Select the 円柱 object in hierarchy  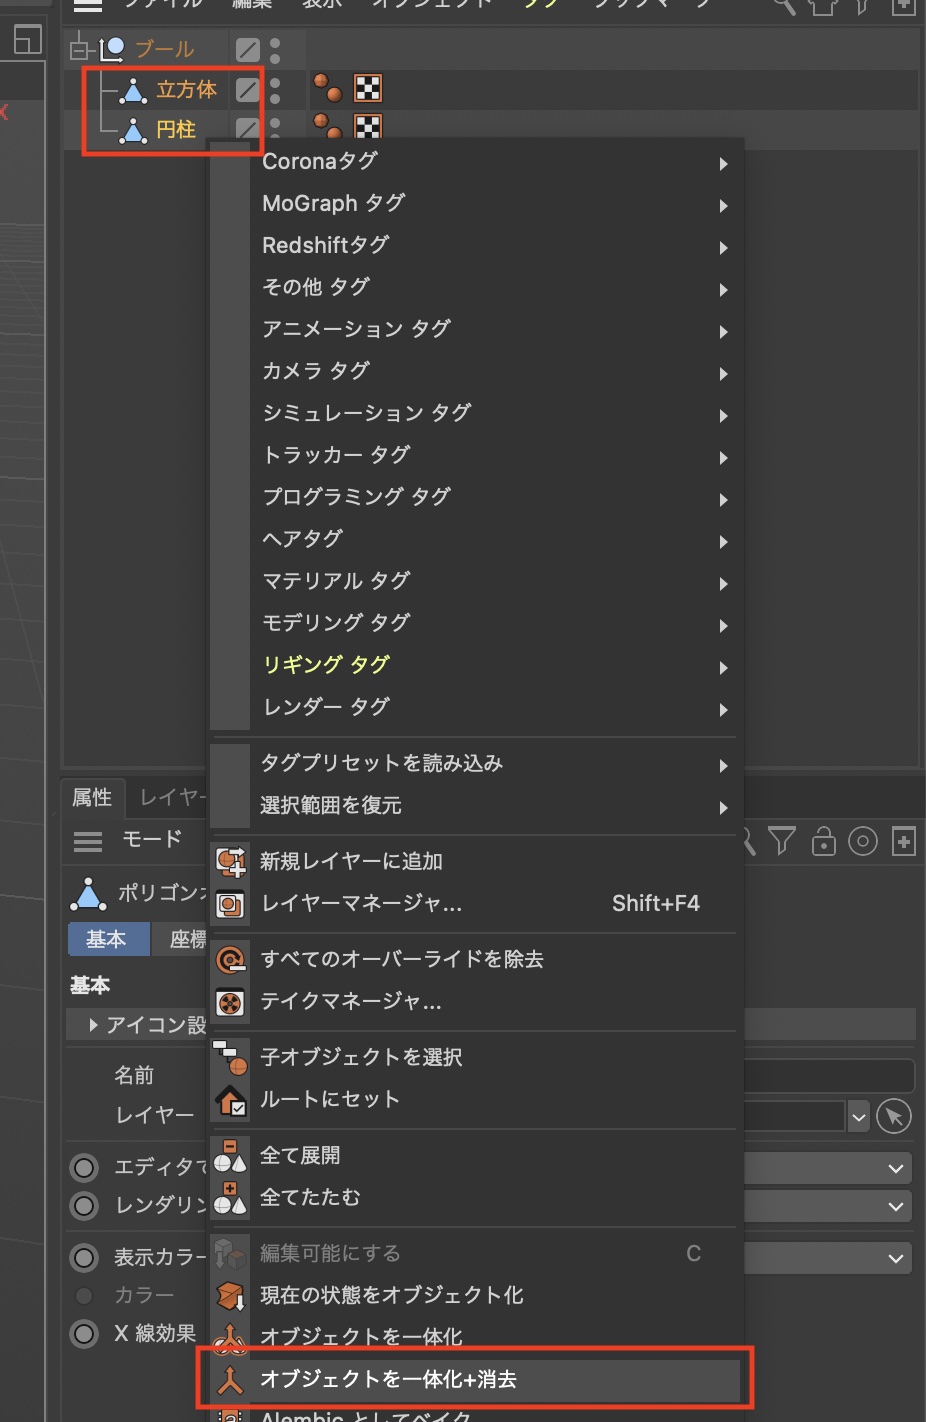click(176, 130)
